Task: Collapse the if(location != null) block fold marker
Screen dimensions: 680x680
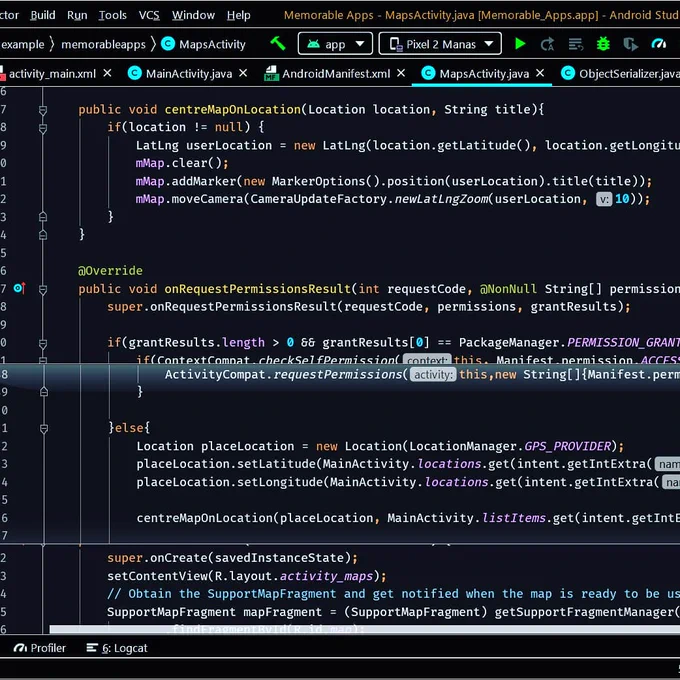Action: tap(42, 128)
